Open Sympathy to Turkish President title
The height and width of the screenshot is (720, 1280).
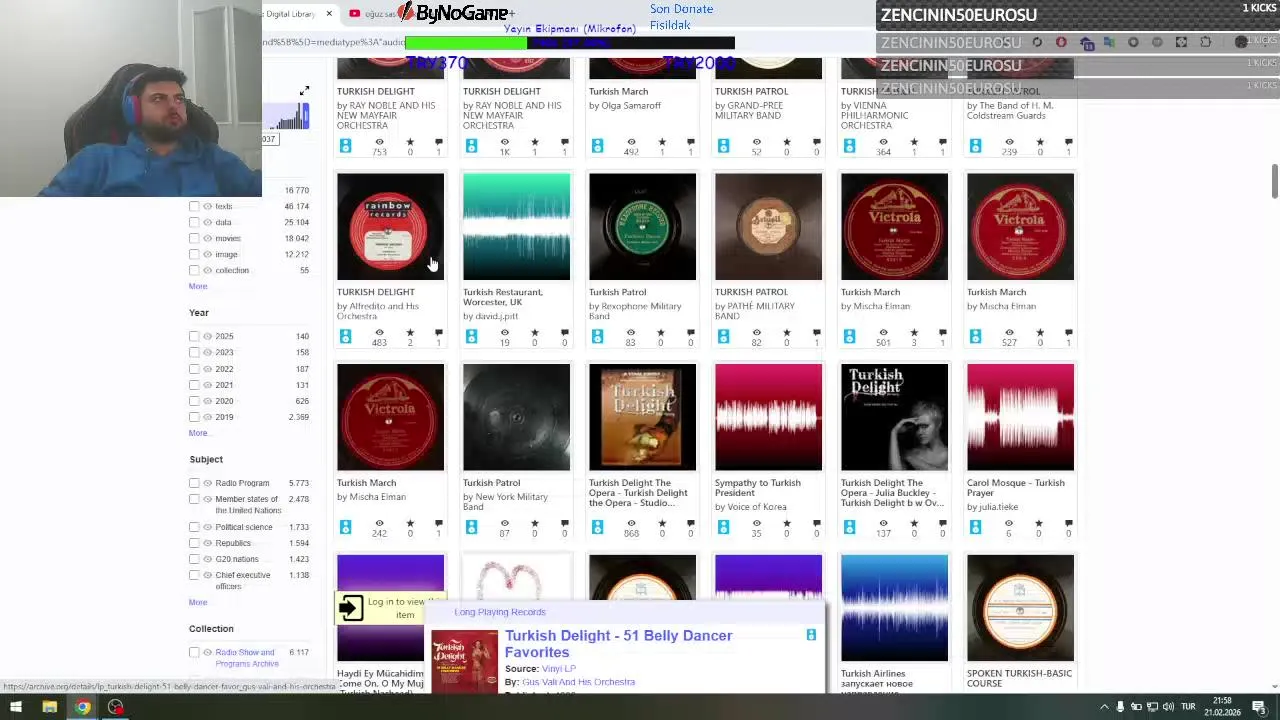point(757,488)
